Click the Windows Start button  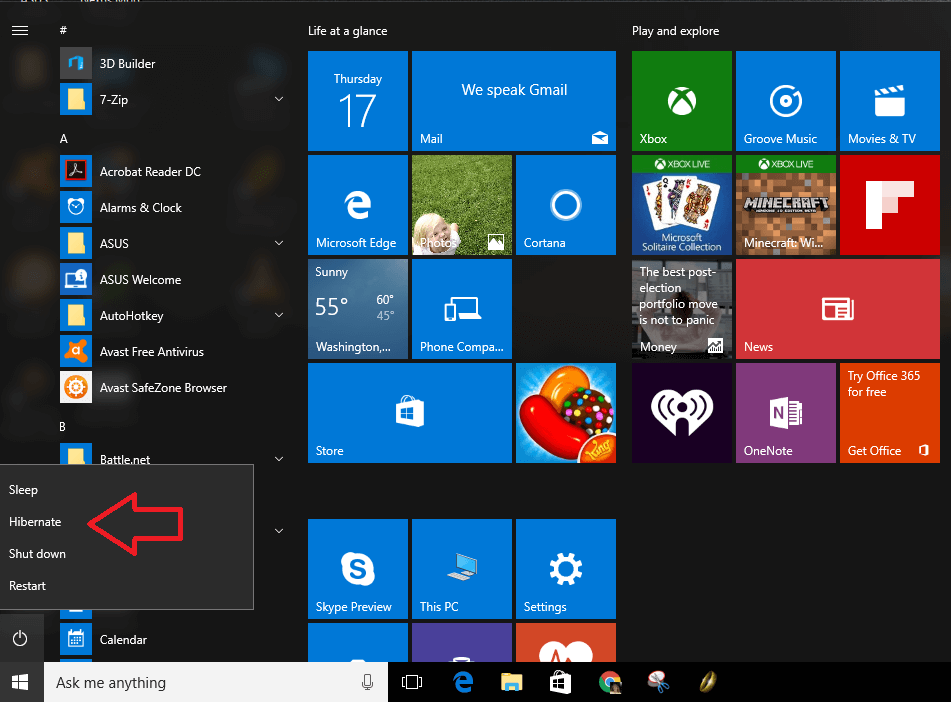20,682
